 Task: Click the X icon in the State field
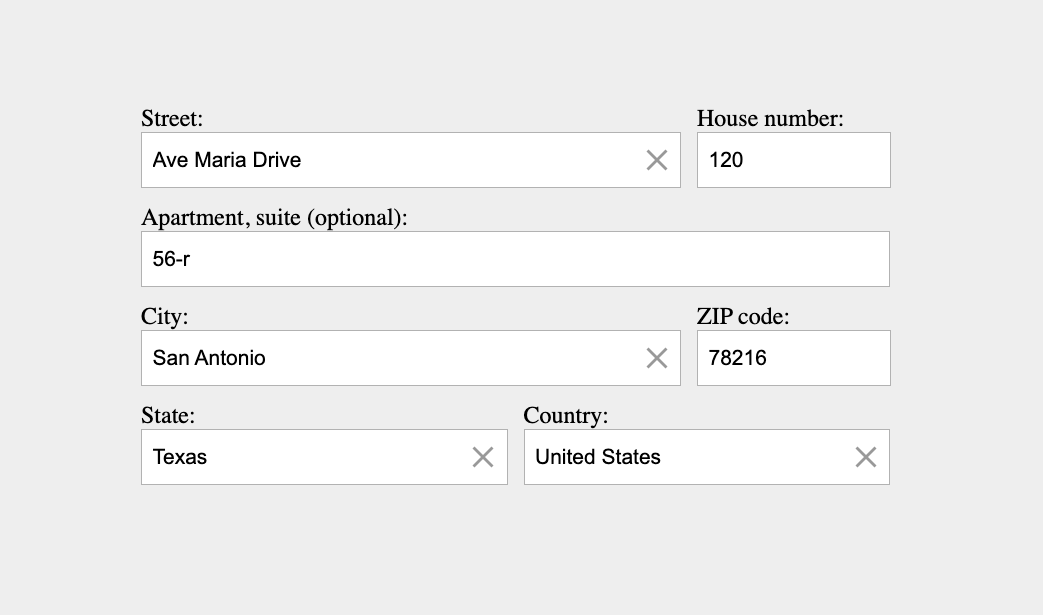click(483, 457)
